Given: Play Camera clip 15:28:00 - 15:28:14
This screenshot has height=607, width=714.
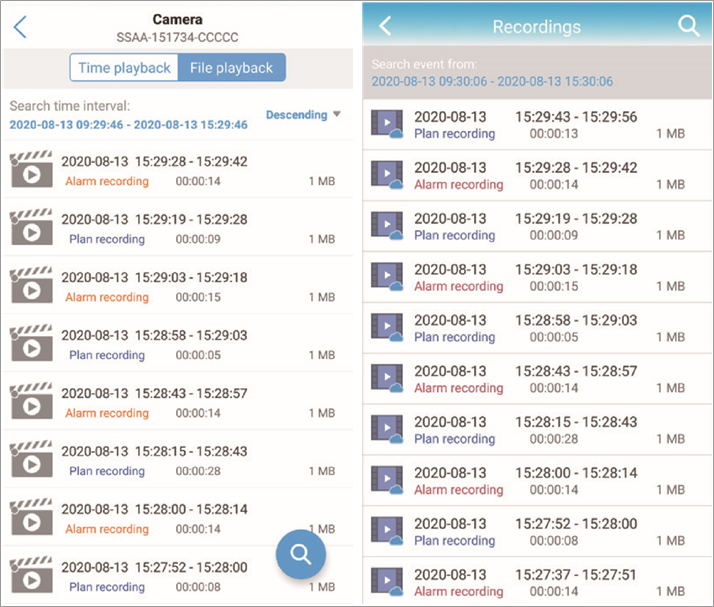Looking at the screenshot, I should [31, 517].
